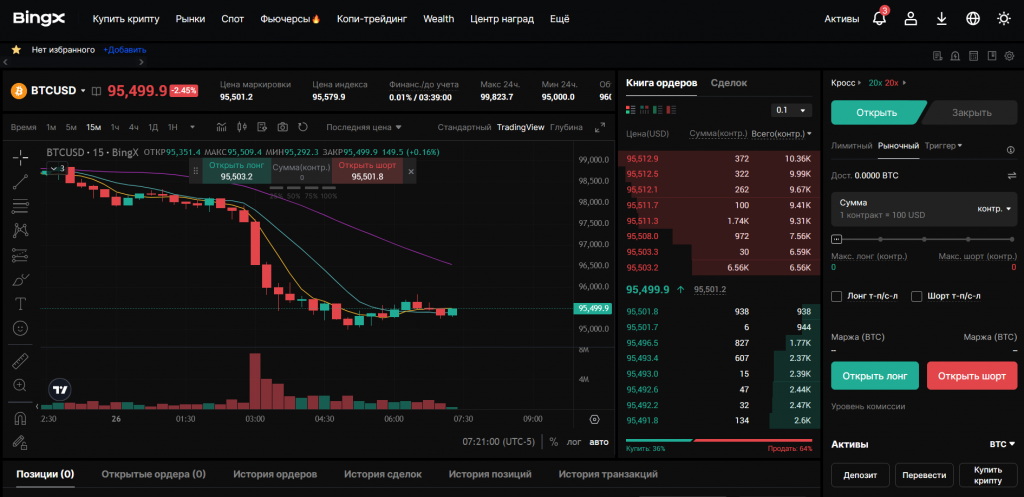Open the 0.1 price grouping dropdown

pyautogui.click(x=791, y=110)
